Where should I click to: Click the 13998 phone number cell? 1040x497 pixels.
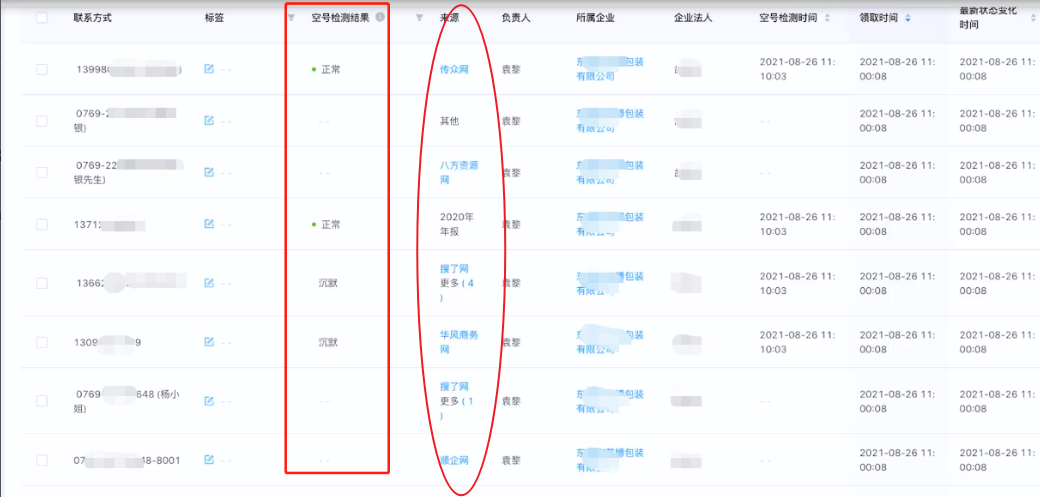coord(129,69)
